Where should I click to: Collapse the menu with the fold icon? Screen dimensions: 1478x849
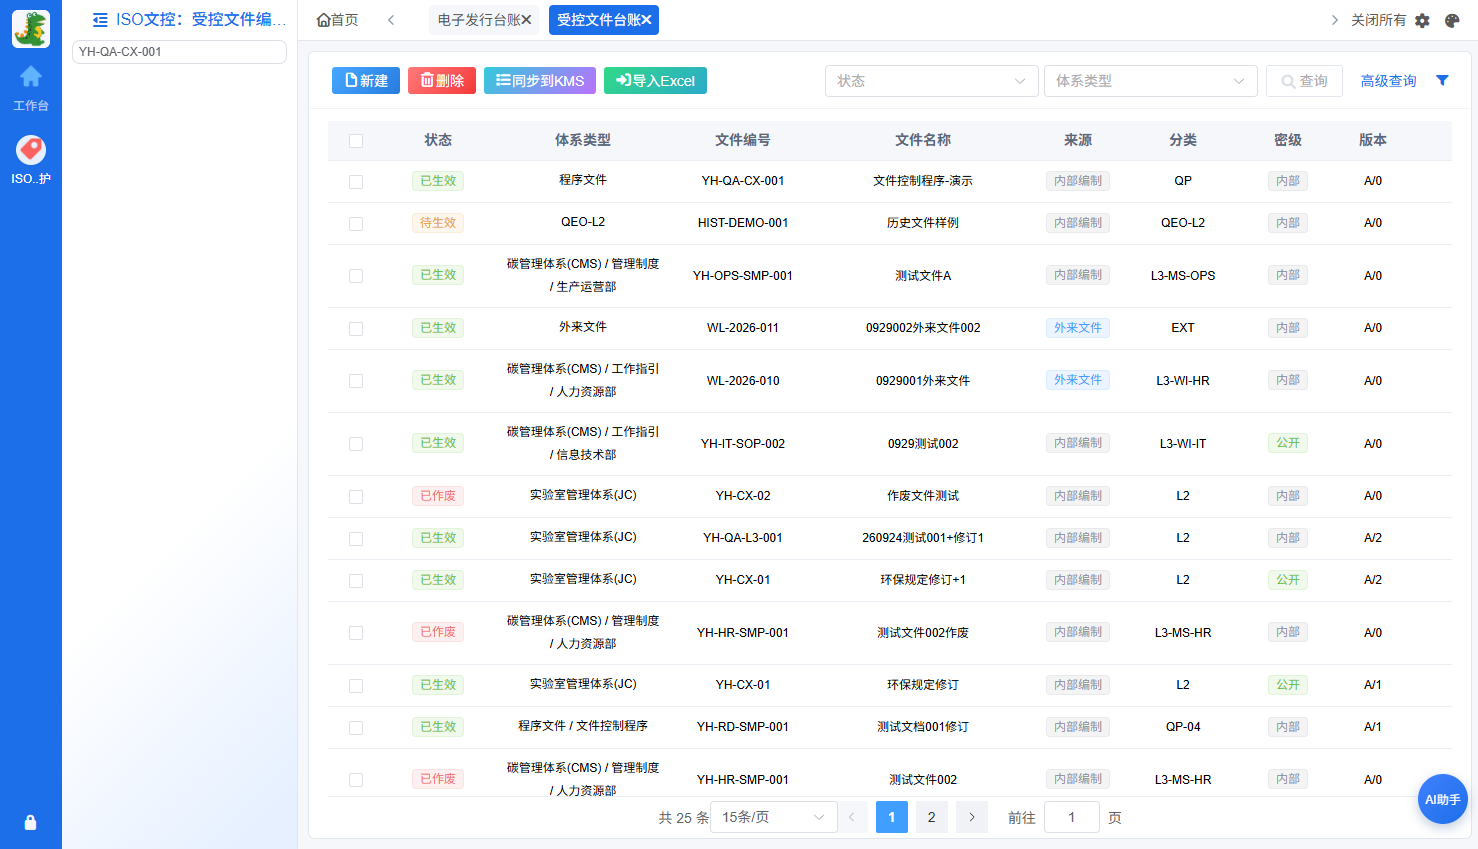[100, 20]
